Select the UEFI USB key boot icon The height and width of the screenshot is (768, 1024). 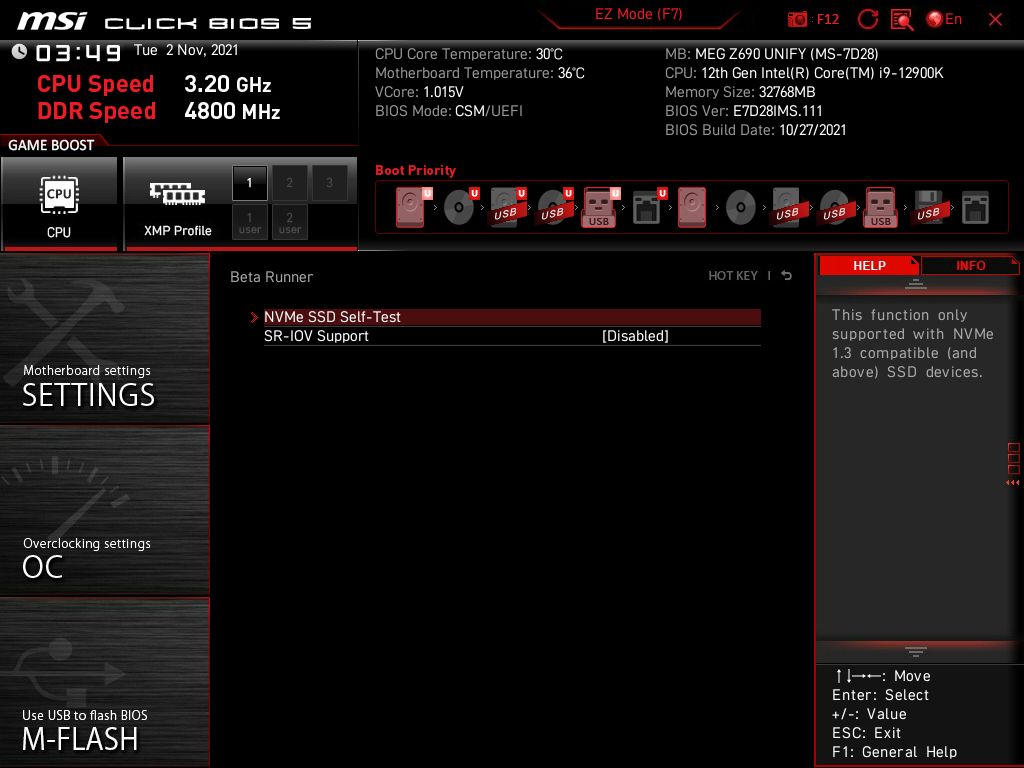[600, 207]
